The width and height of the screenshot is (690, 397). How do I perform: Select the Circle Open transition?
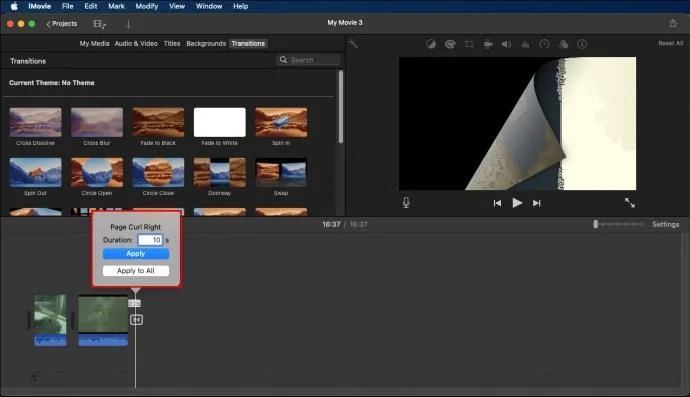[x=97, y=173]
